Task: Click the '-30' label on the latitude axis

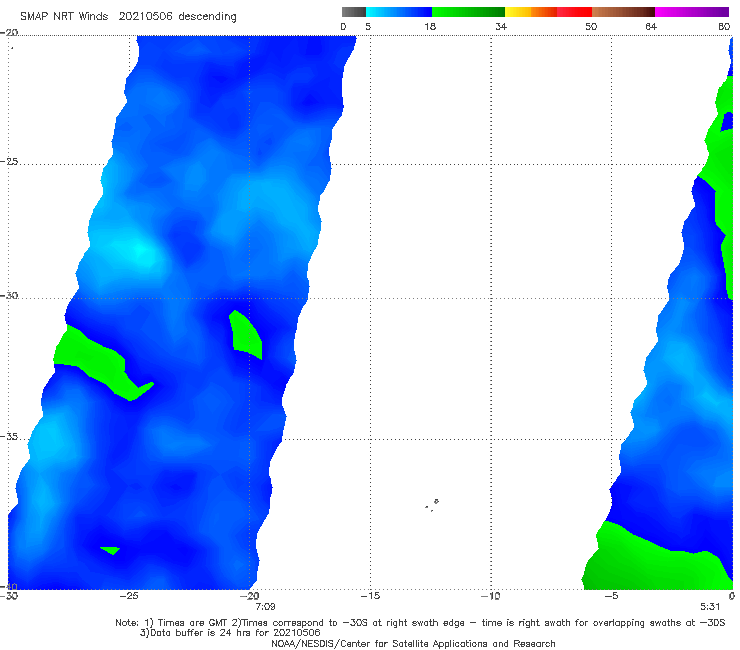Action: pyautogui.click(x=9, y=295)
